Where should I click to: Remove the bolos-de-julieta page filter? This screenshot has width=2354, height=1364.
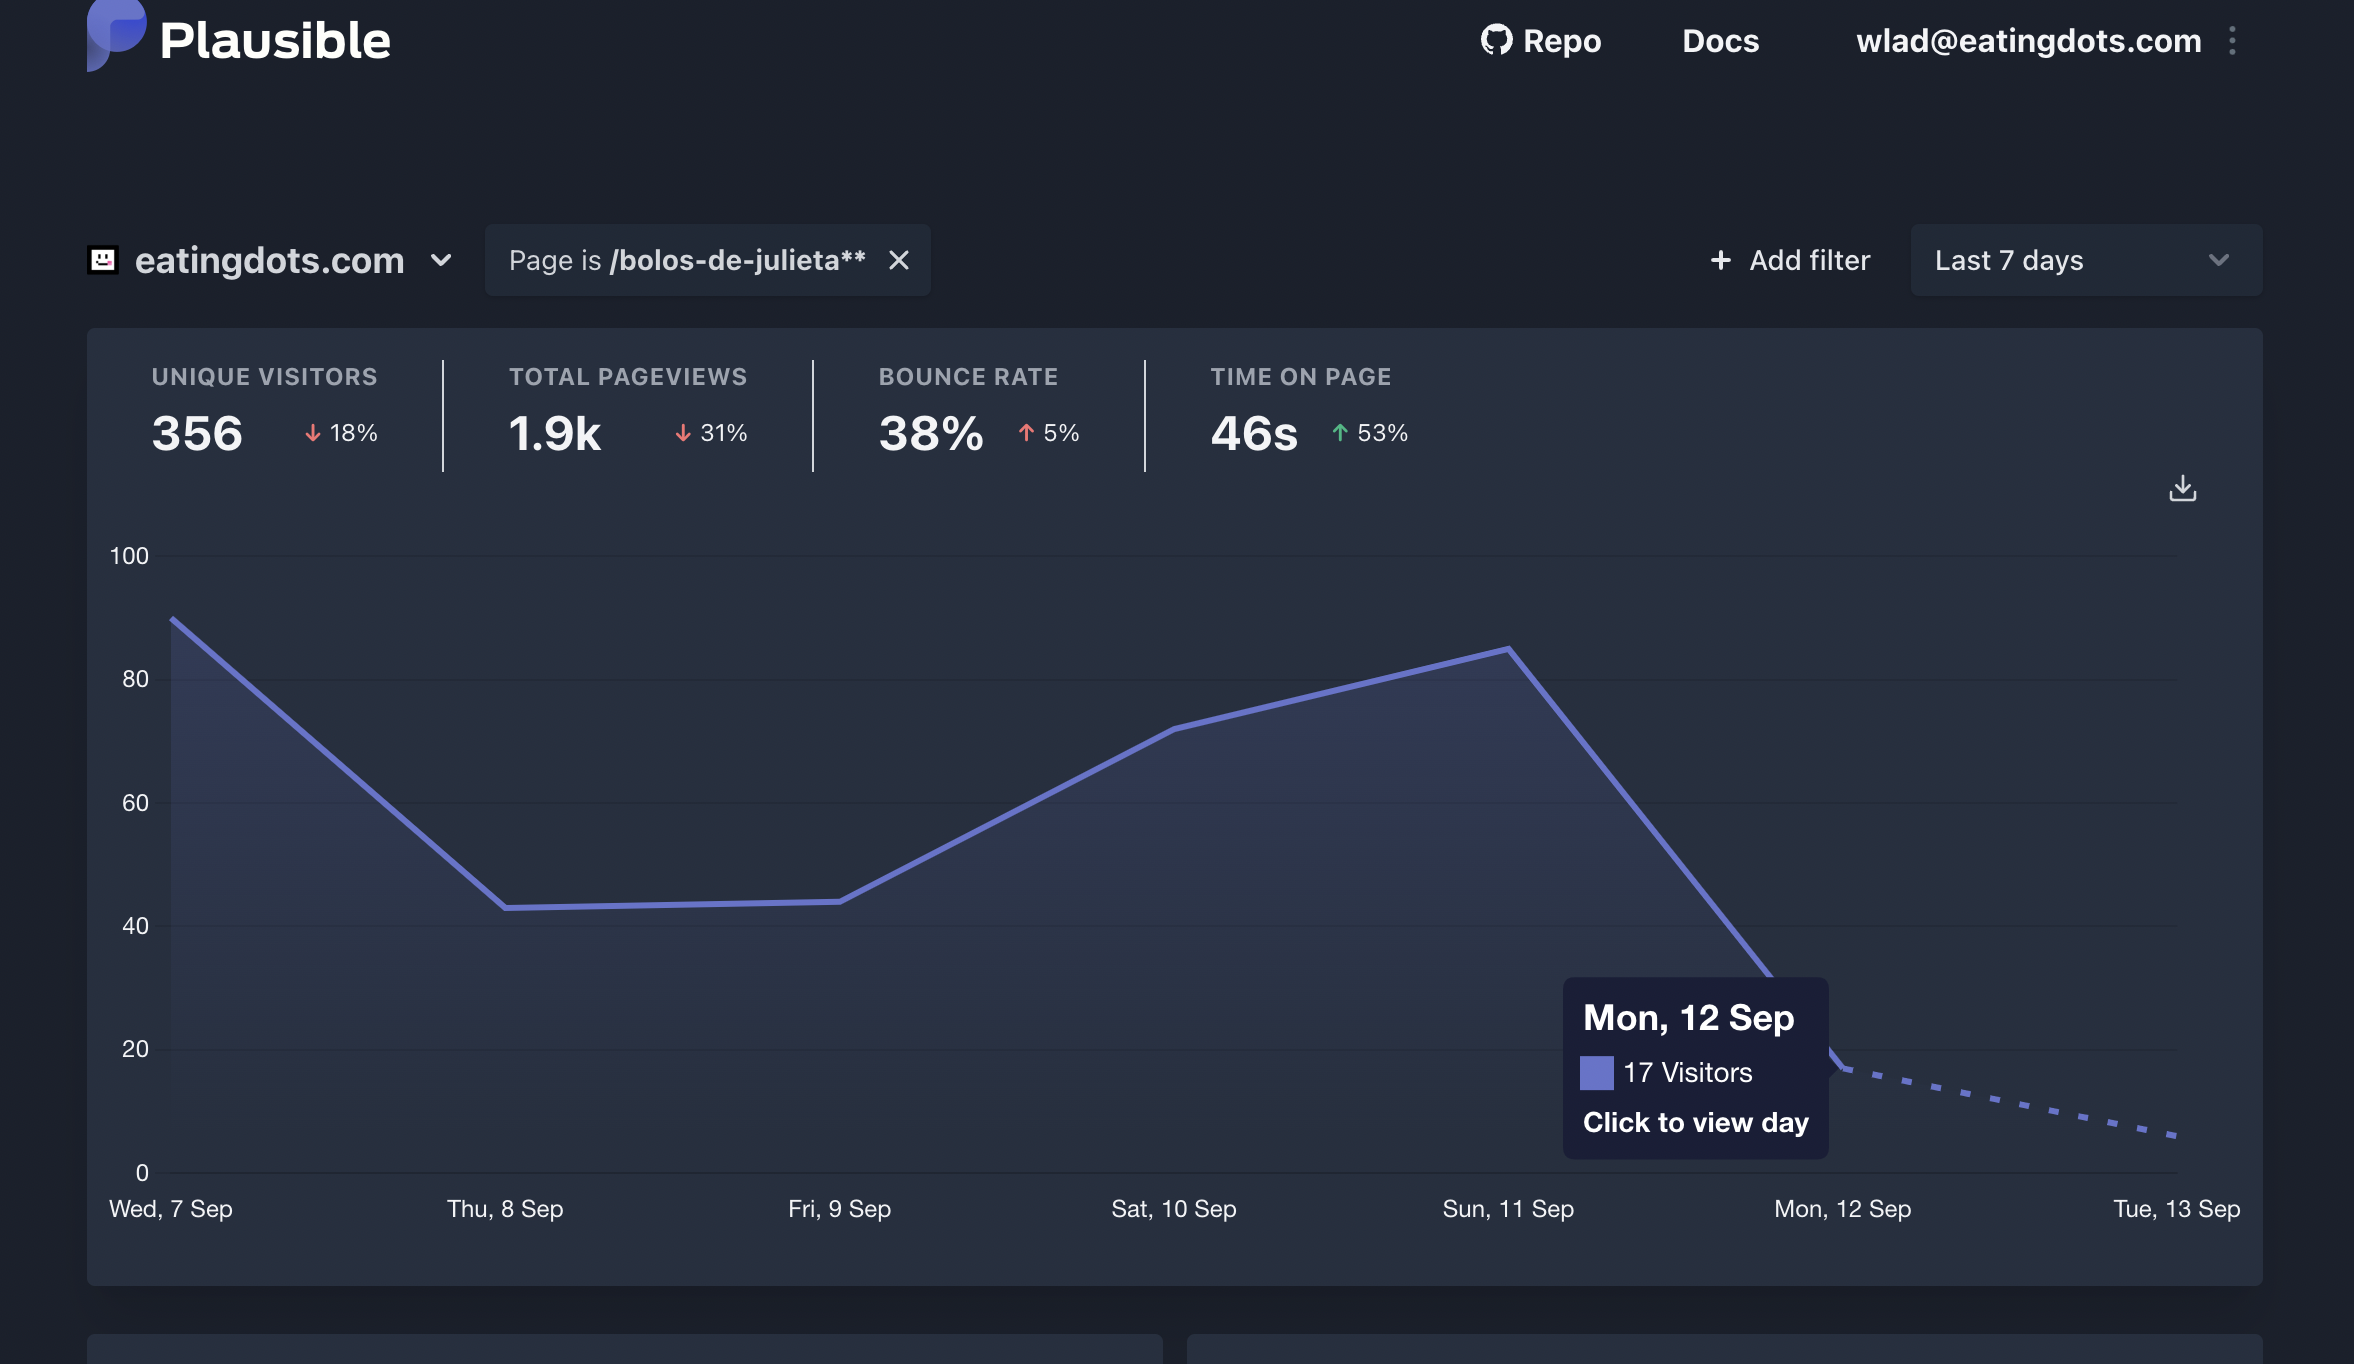click(899, 260)
